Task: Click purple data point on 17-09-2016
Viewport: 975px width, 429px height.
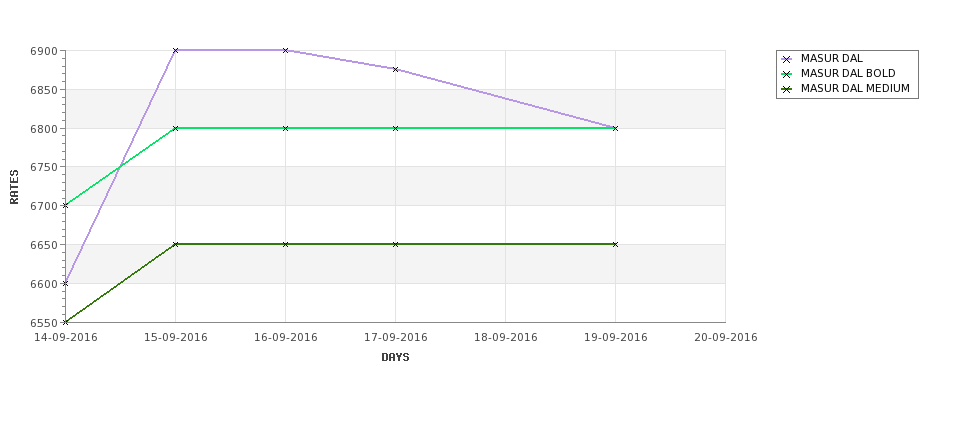Action: (395, 69)
